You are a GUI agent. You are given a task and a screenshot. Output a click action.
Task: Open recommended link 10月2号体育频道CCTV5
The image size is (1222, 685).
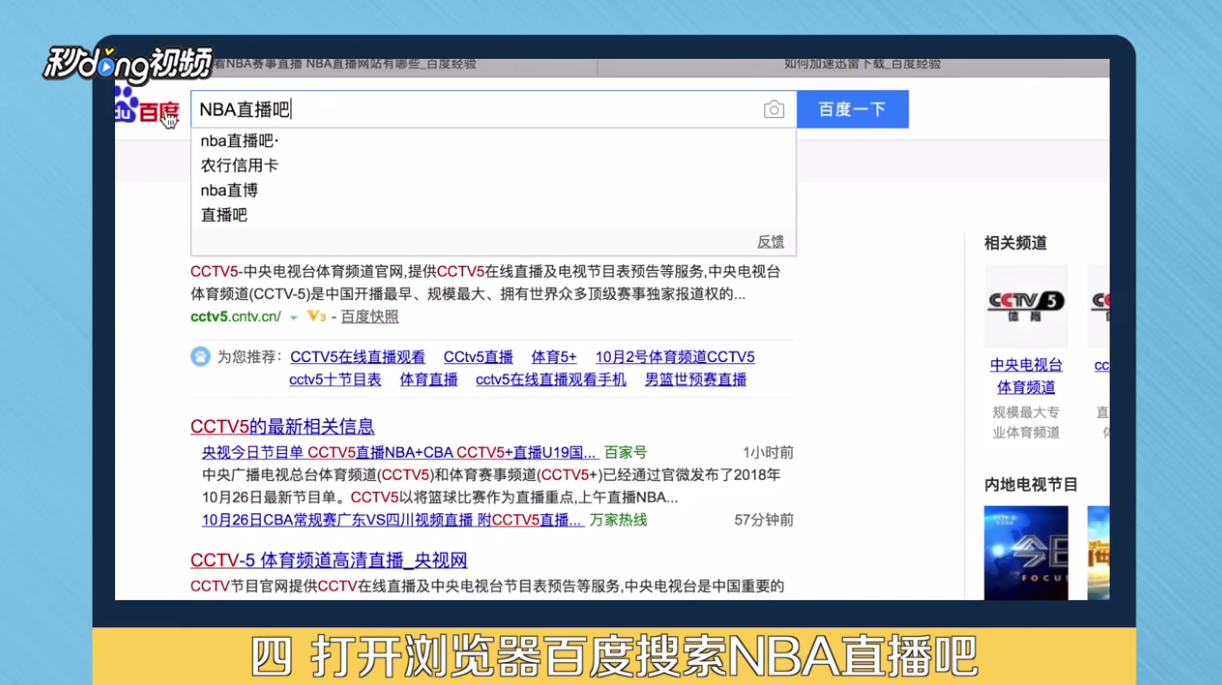(675, 357)
